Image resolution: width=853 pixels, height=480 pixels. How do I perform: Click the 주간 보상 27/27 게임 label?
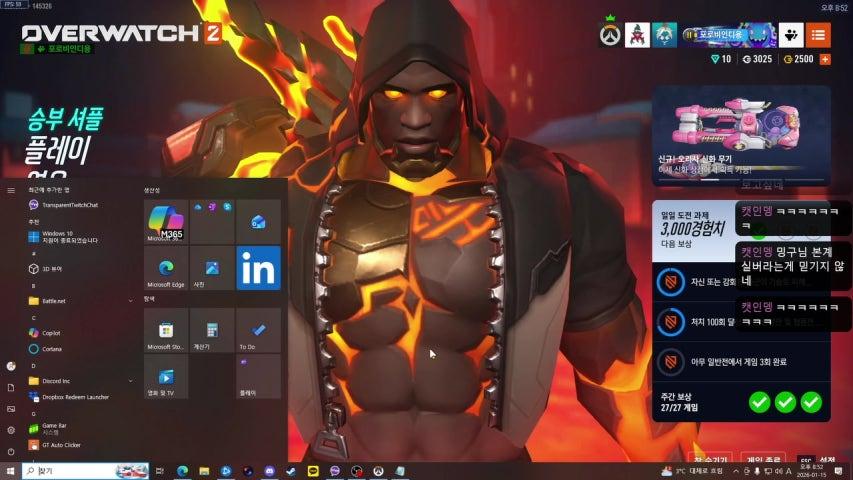click(x=679, y=402)
